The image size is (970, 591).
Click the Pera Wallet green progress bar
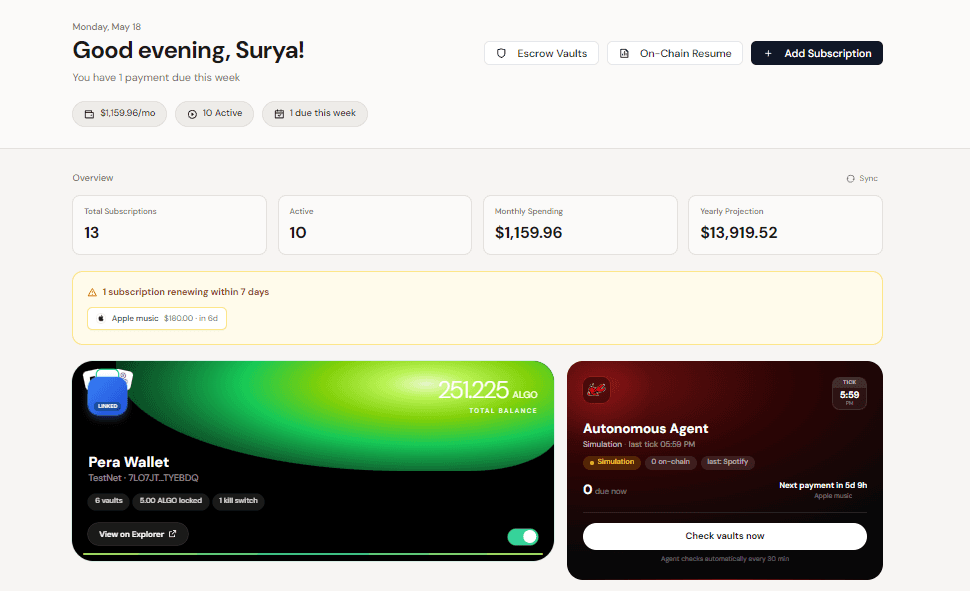pos(313,554)
